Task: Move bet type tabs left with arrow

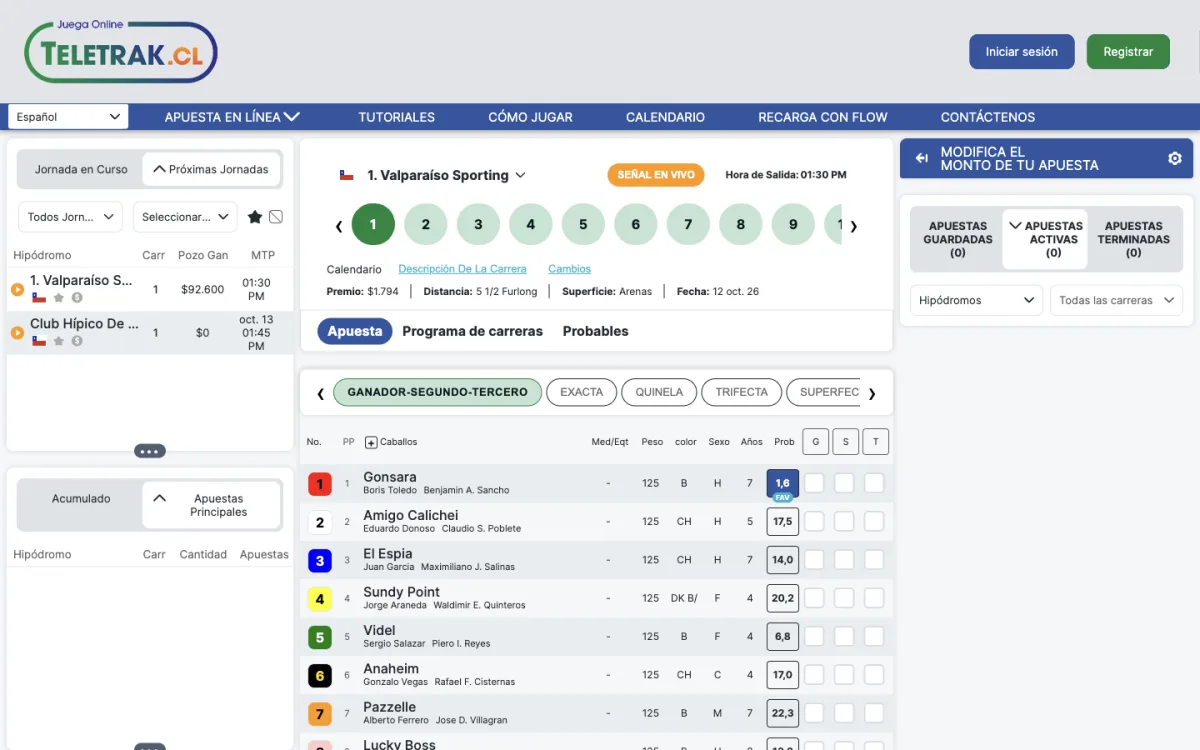Action: [x=320, y=393]
